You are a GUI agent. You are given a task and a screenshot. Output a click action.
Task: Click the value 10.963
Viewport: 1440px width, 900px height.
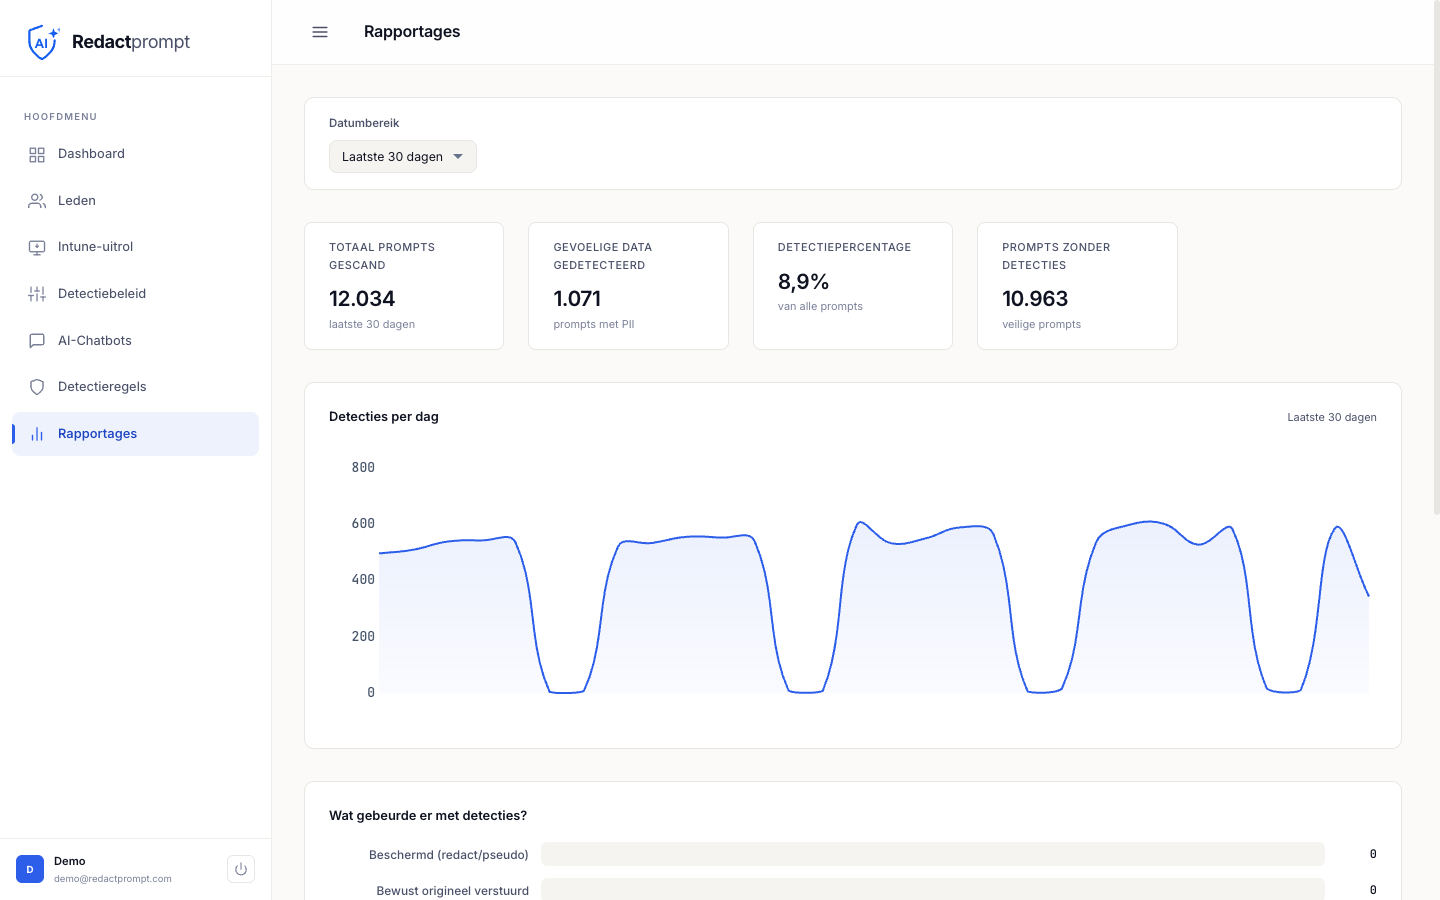pos(1035,299)
